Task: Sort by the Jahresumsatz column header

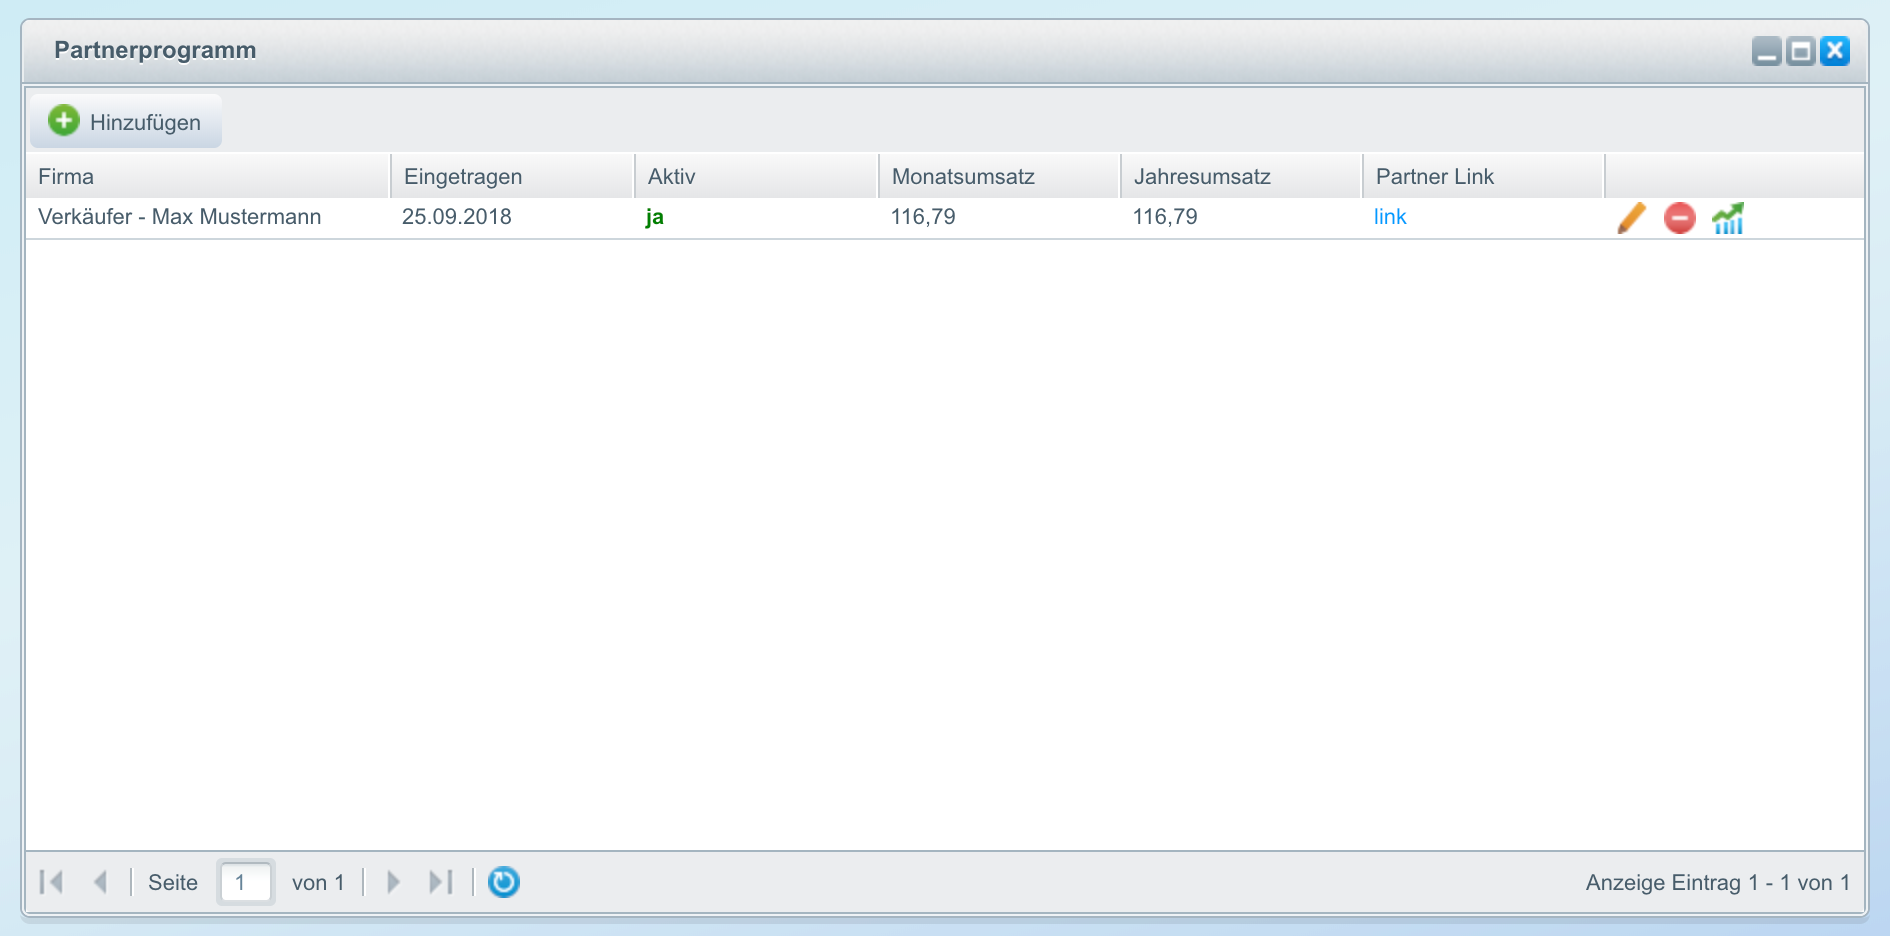Action: click(x=1242, y=176)
